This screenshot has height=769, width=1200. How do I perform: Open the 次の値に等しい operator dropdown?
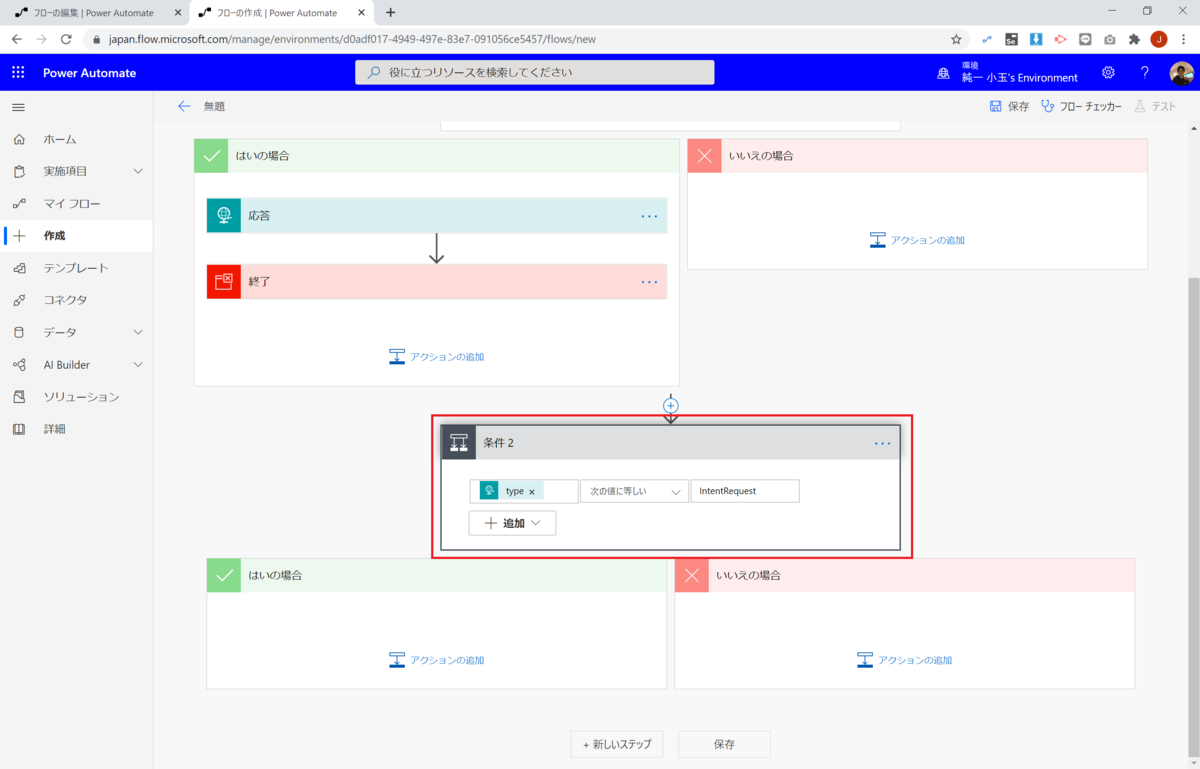point(634,491)
